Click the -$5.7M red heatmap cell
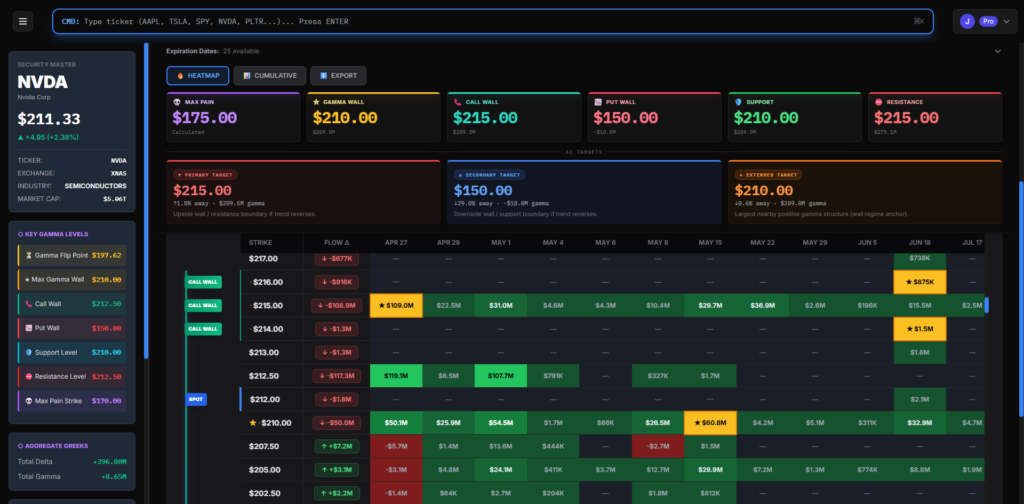This screenshot has width=1024, height=504. click(396, 447)
